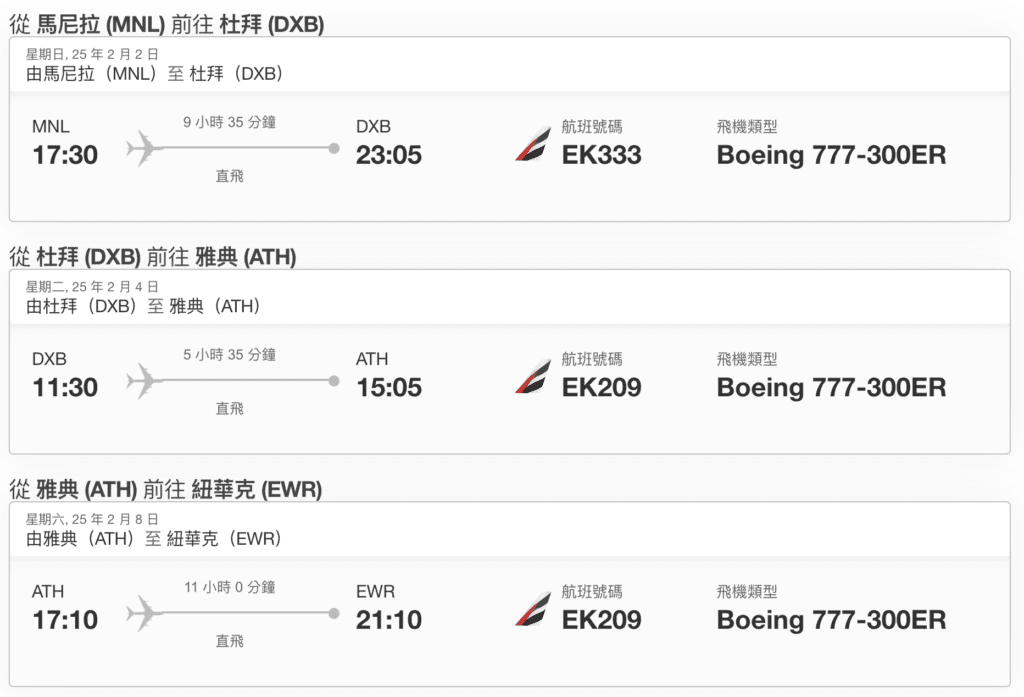This screenshot has height=697, width=1024.
Task: Click Boeing 777-300ER on the EK333 row
Action: tap(831, 155)
